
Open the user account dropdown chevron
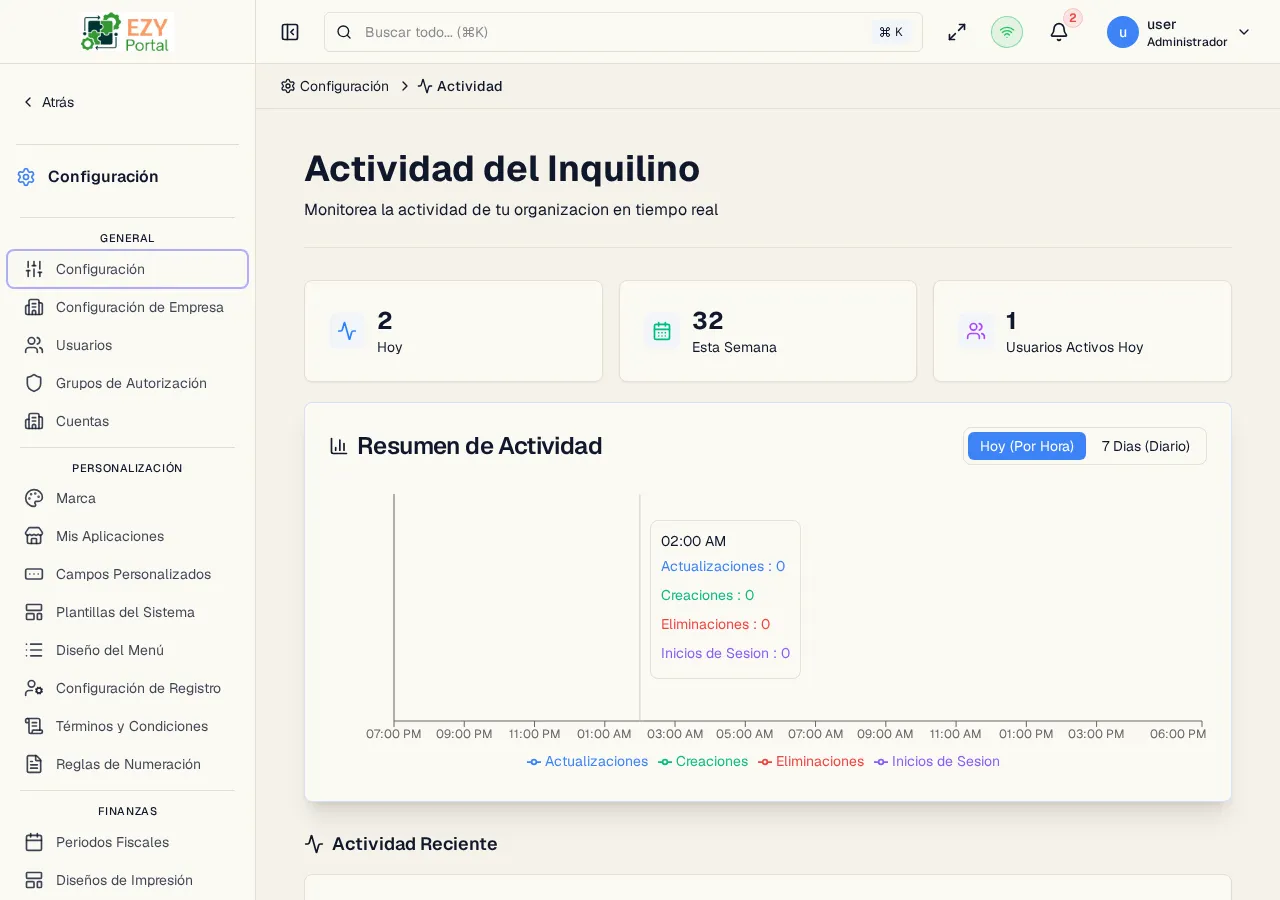[1244, 32]
